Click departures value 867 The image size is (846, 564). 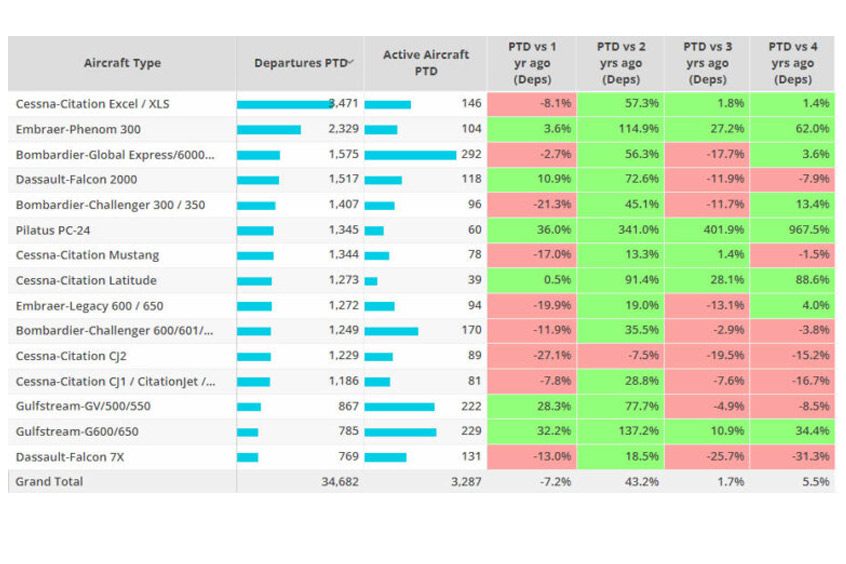[349, 406]
